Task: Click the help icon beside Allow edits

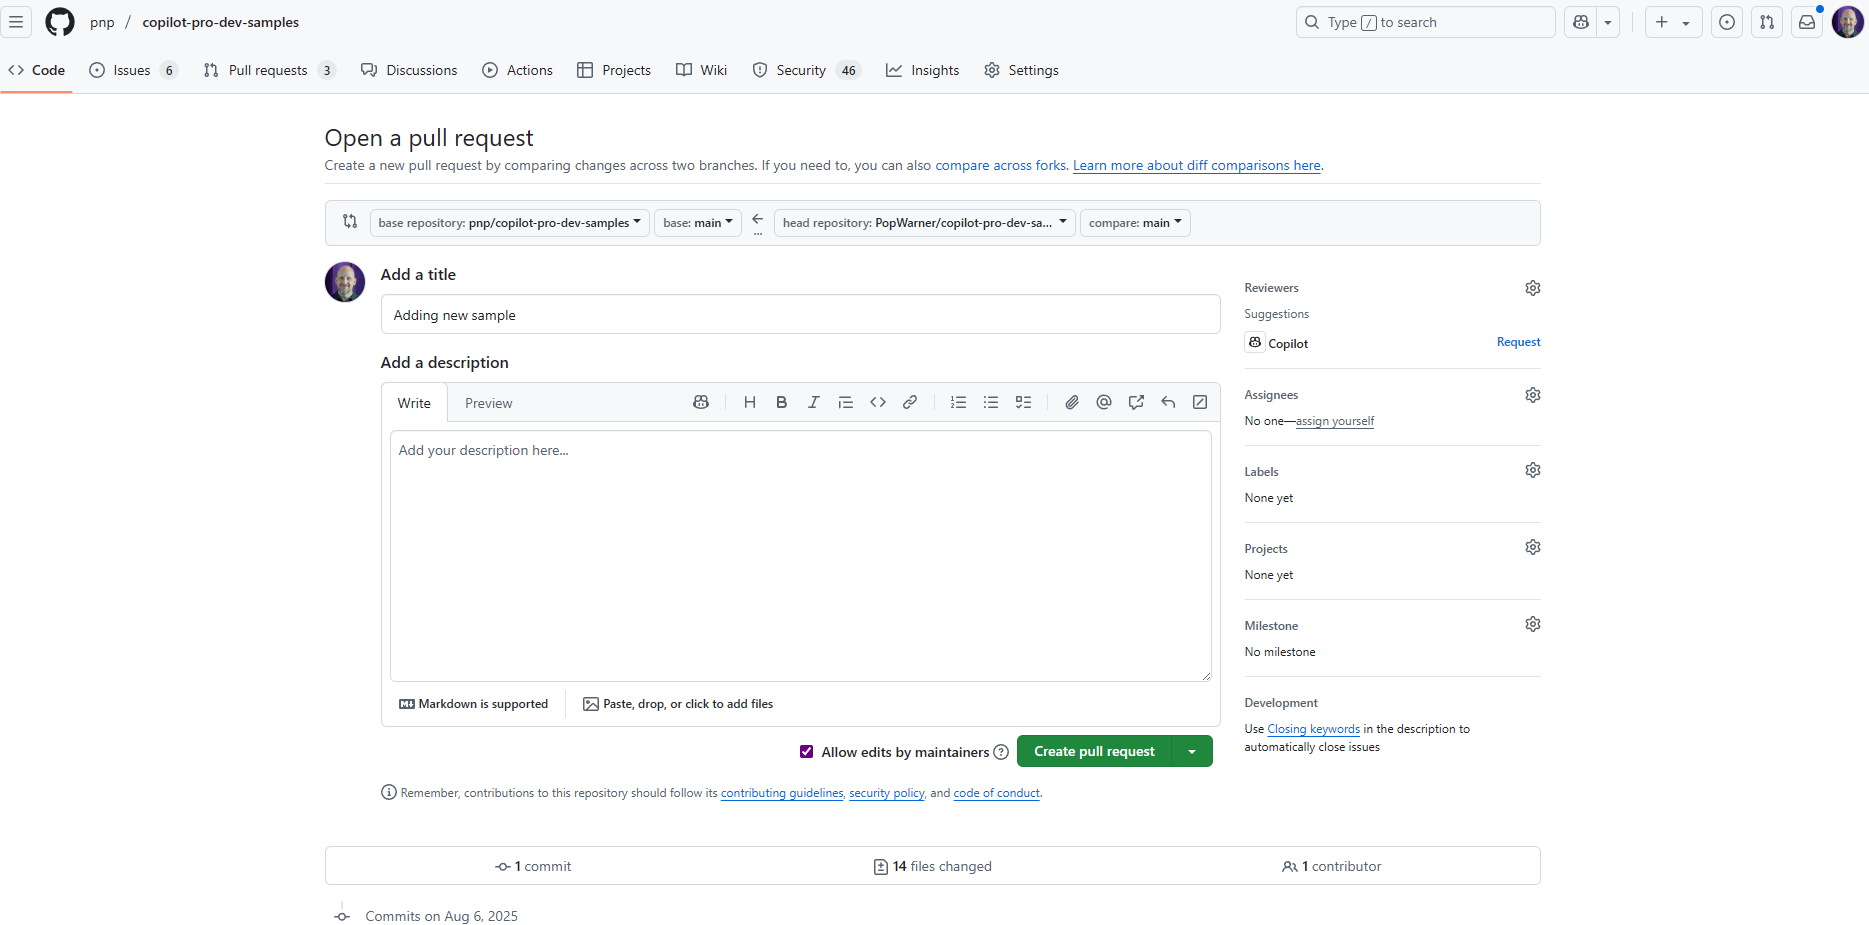Action: coord(1001,752)
